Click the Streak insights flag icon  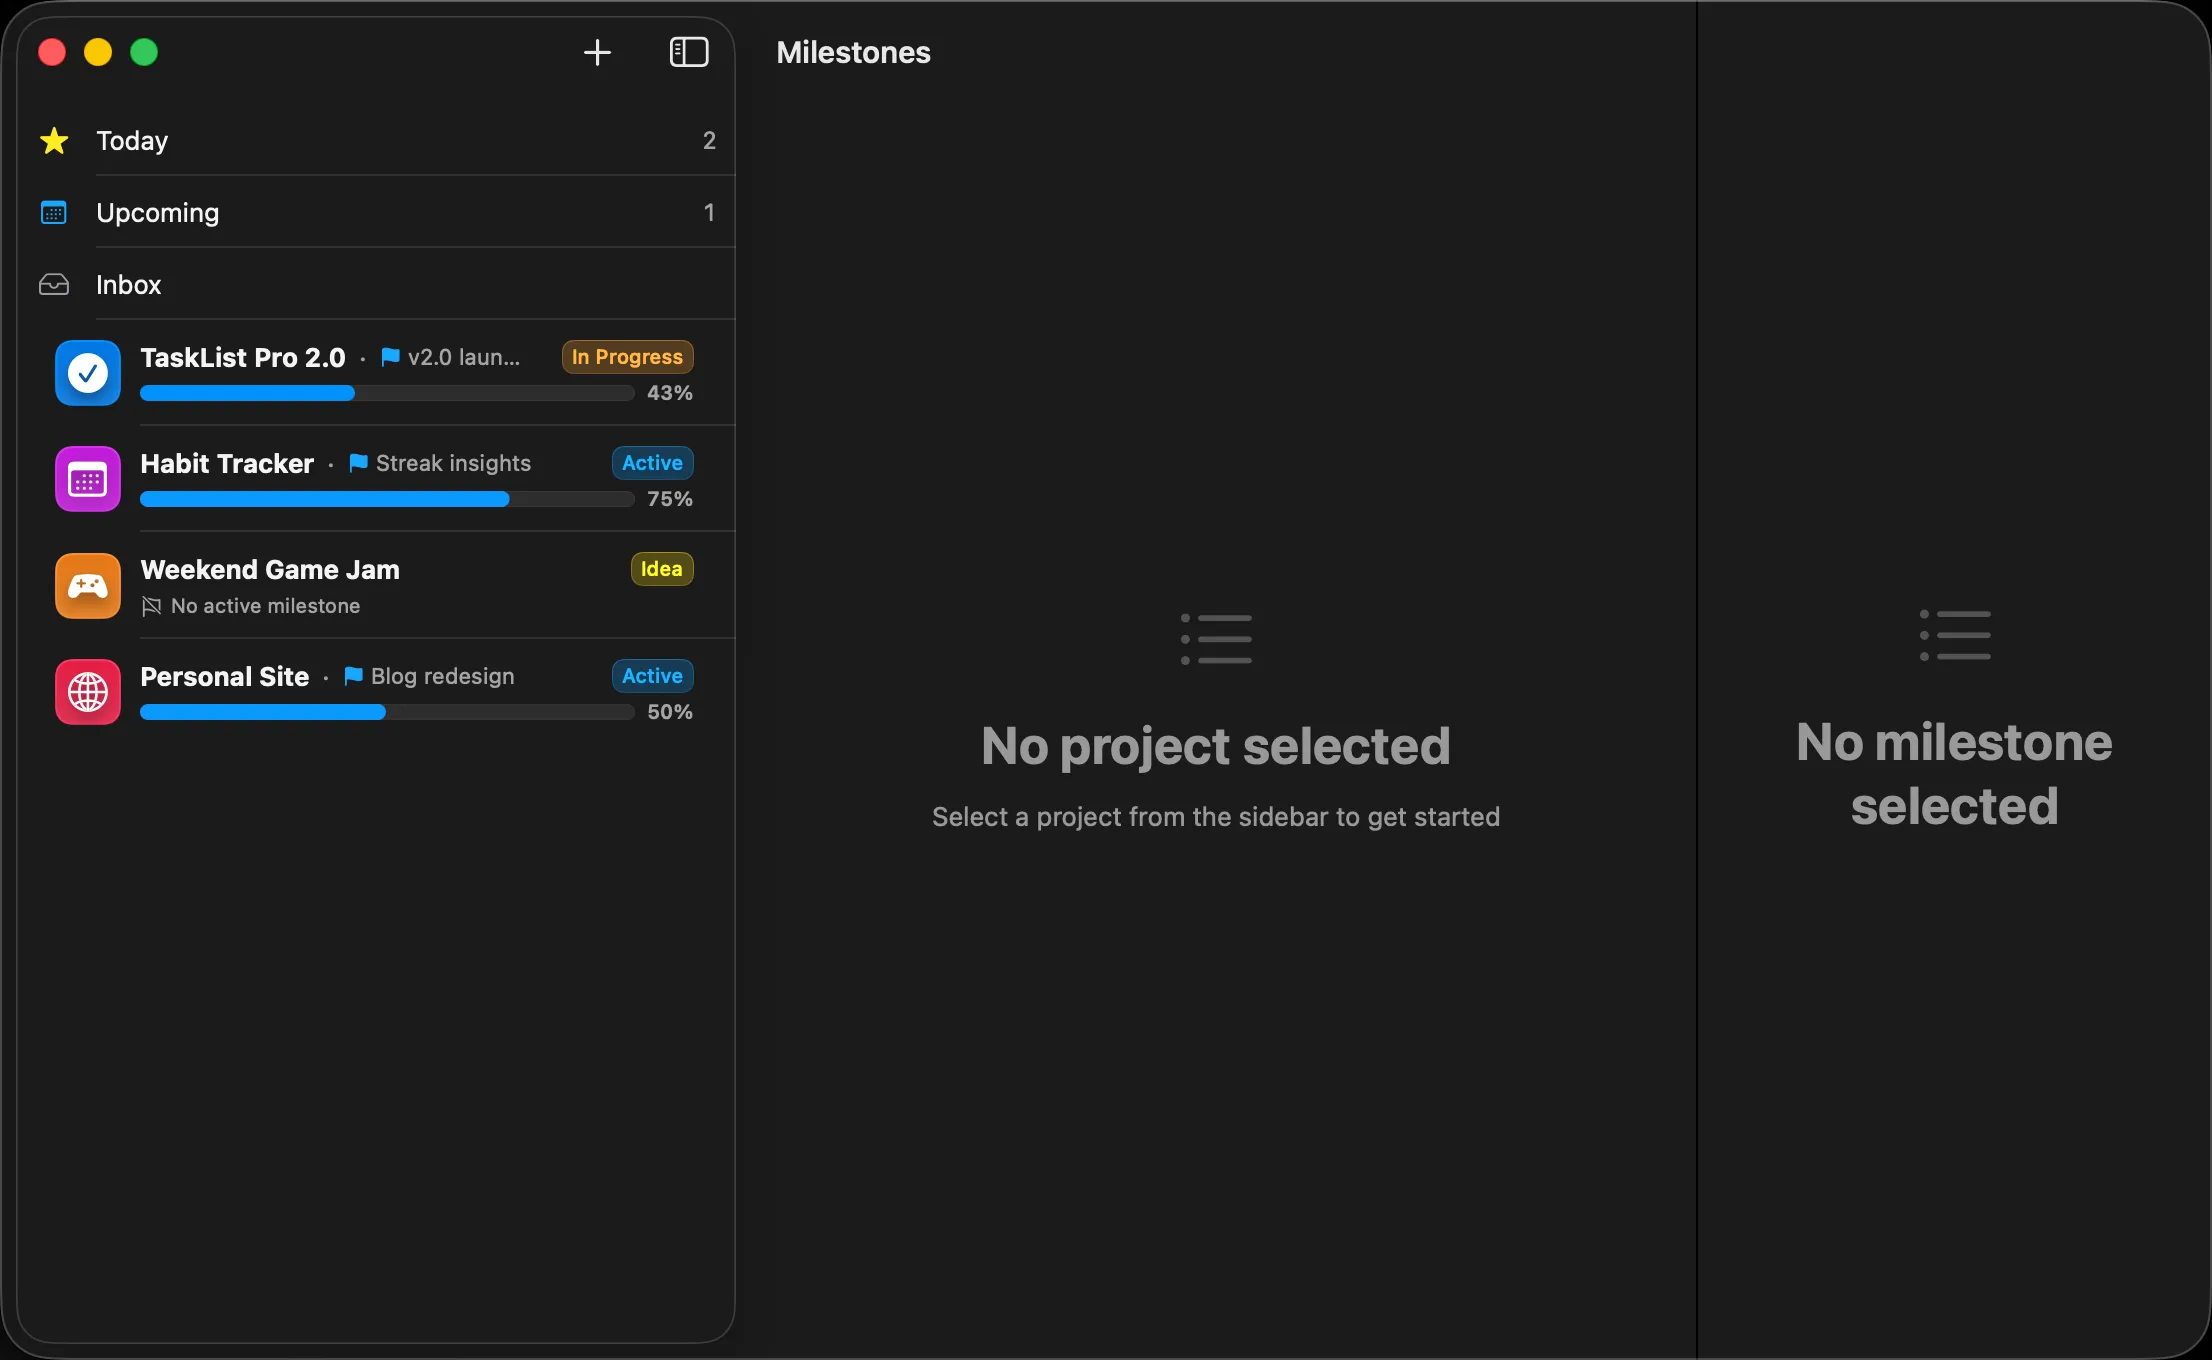[358, 463]
